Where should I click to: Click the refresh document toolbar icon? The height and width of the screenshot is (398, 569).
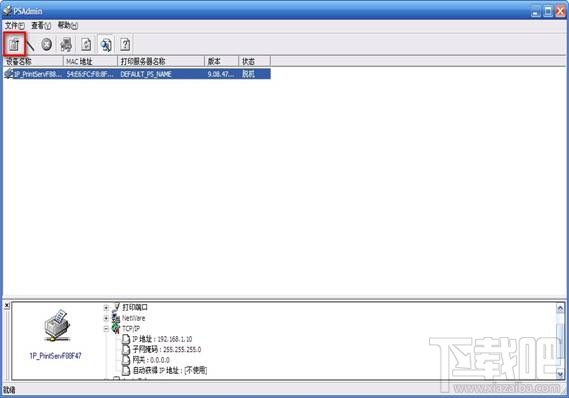pos(86,44)
